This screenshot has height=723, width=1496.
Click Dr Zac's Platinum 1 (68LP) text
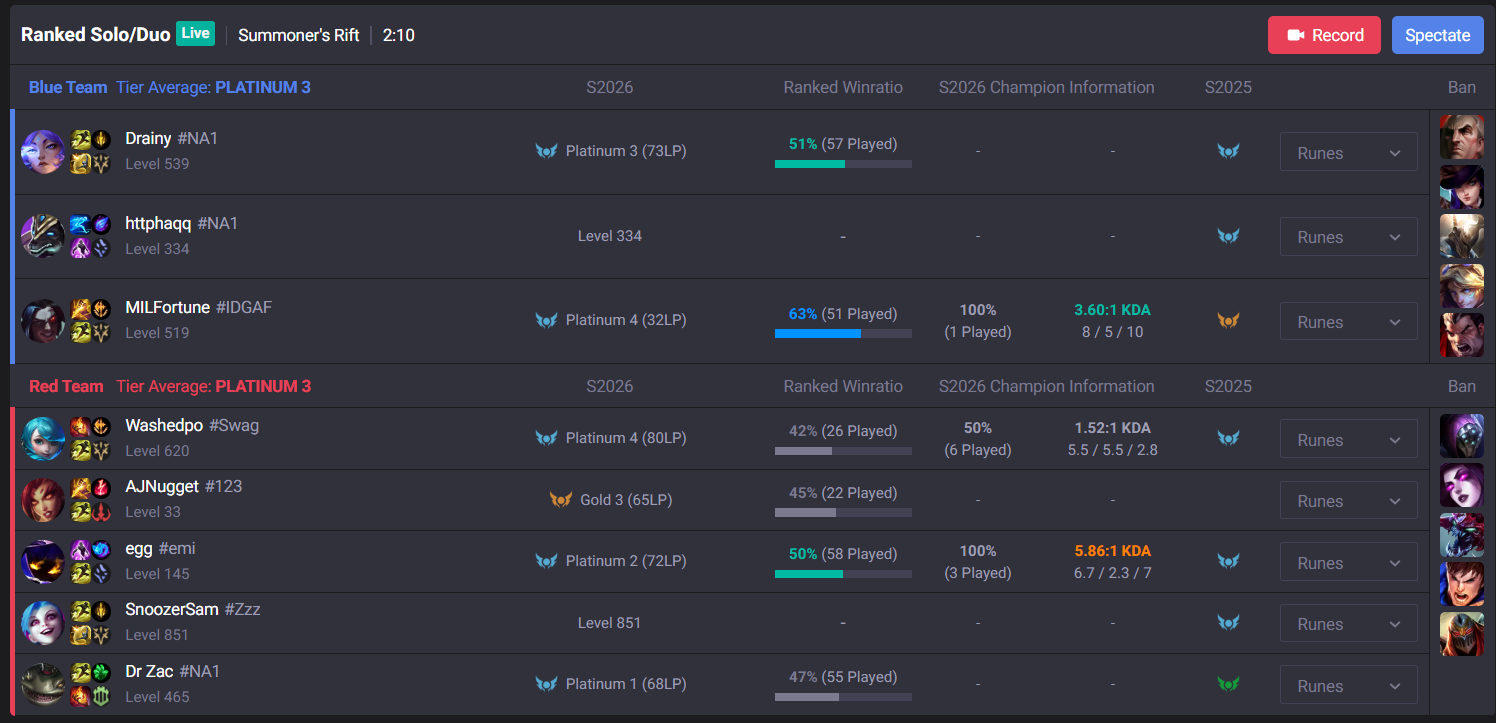pyautogui.click(x=626, y=684)
